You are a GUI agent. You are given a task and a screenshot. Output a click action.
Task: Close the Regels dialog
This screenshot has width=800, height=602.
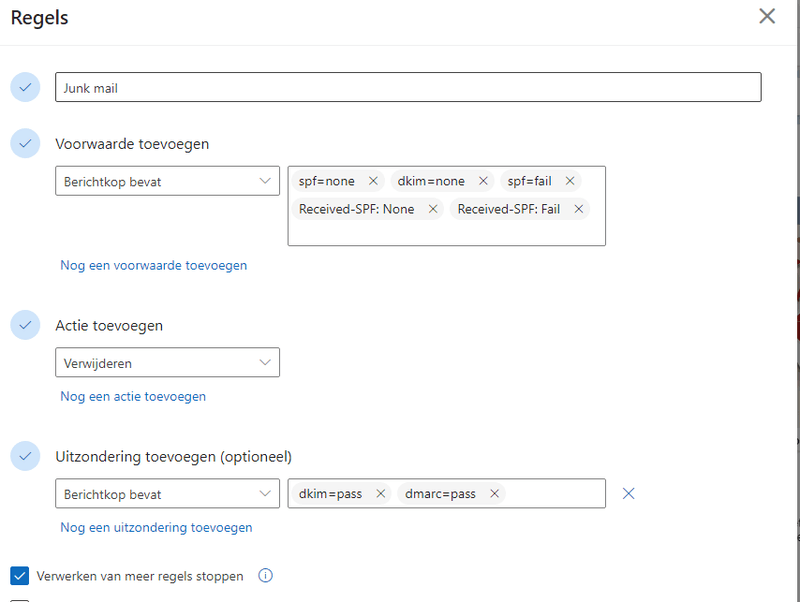(x=767, y=16)
